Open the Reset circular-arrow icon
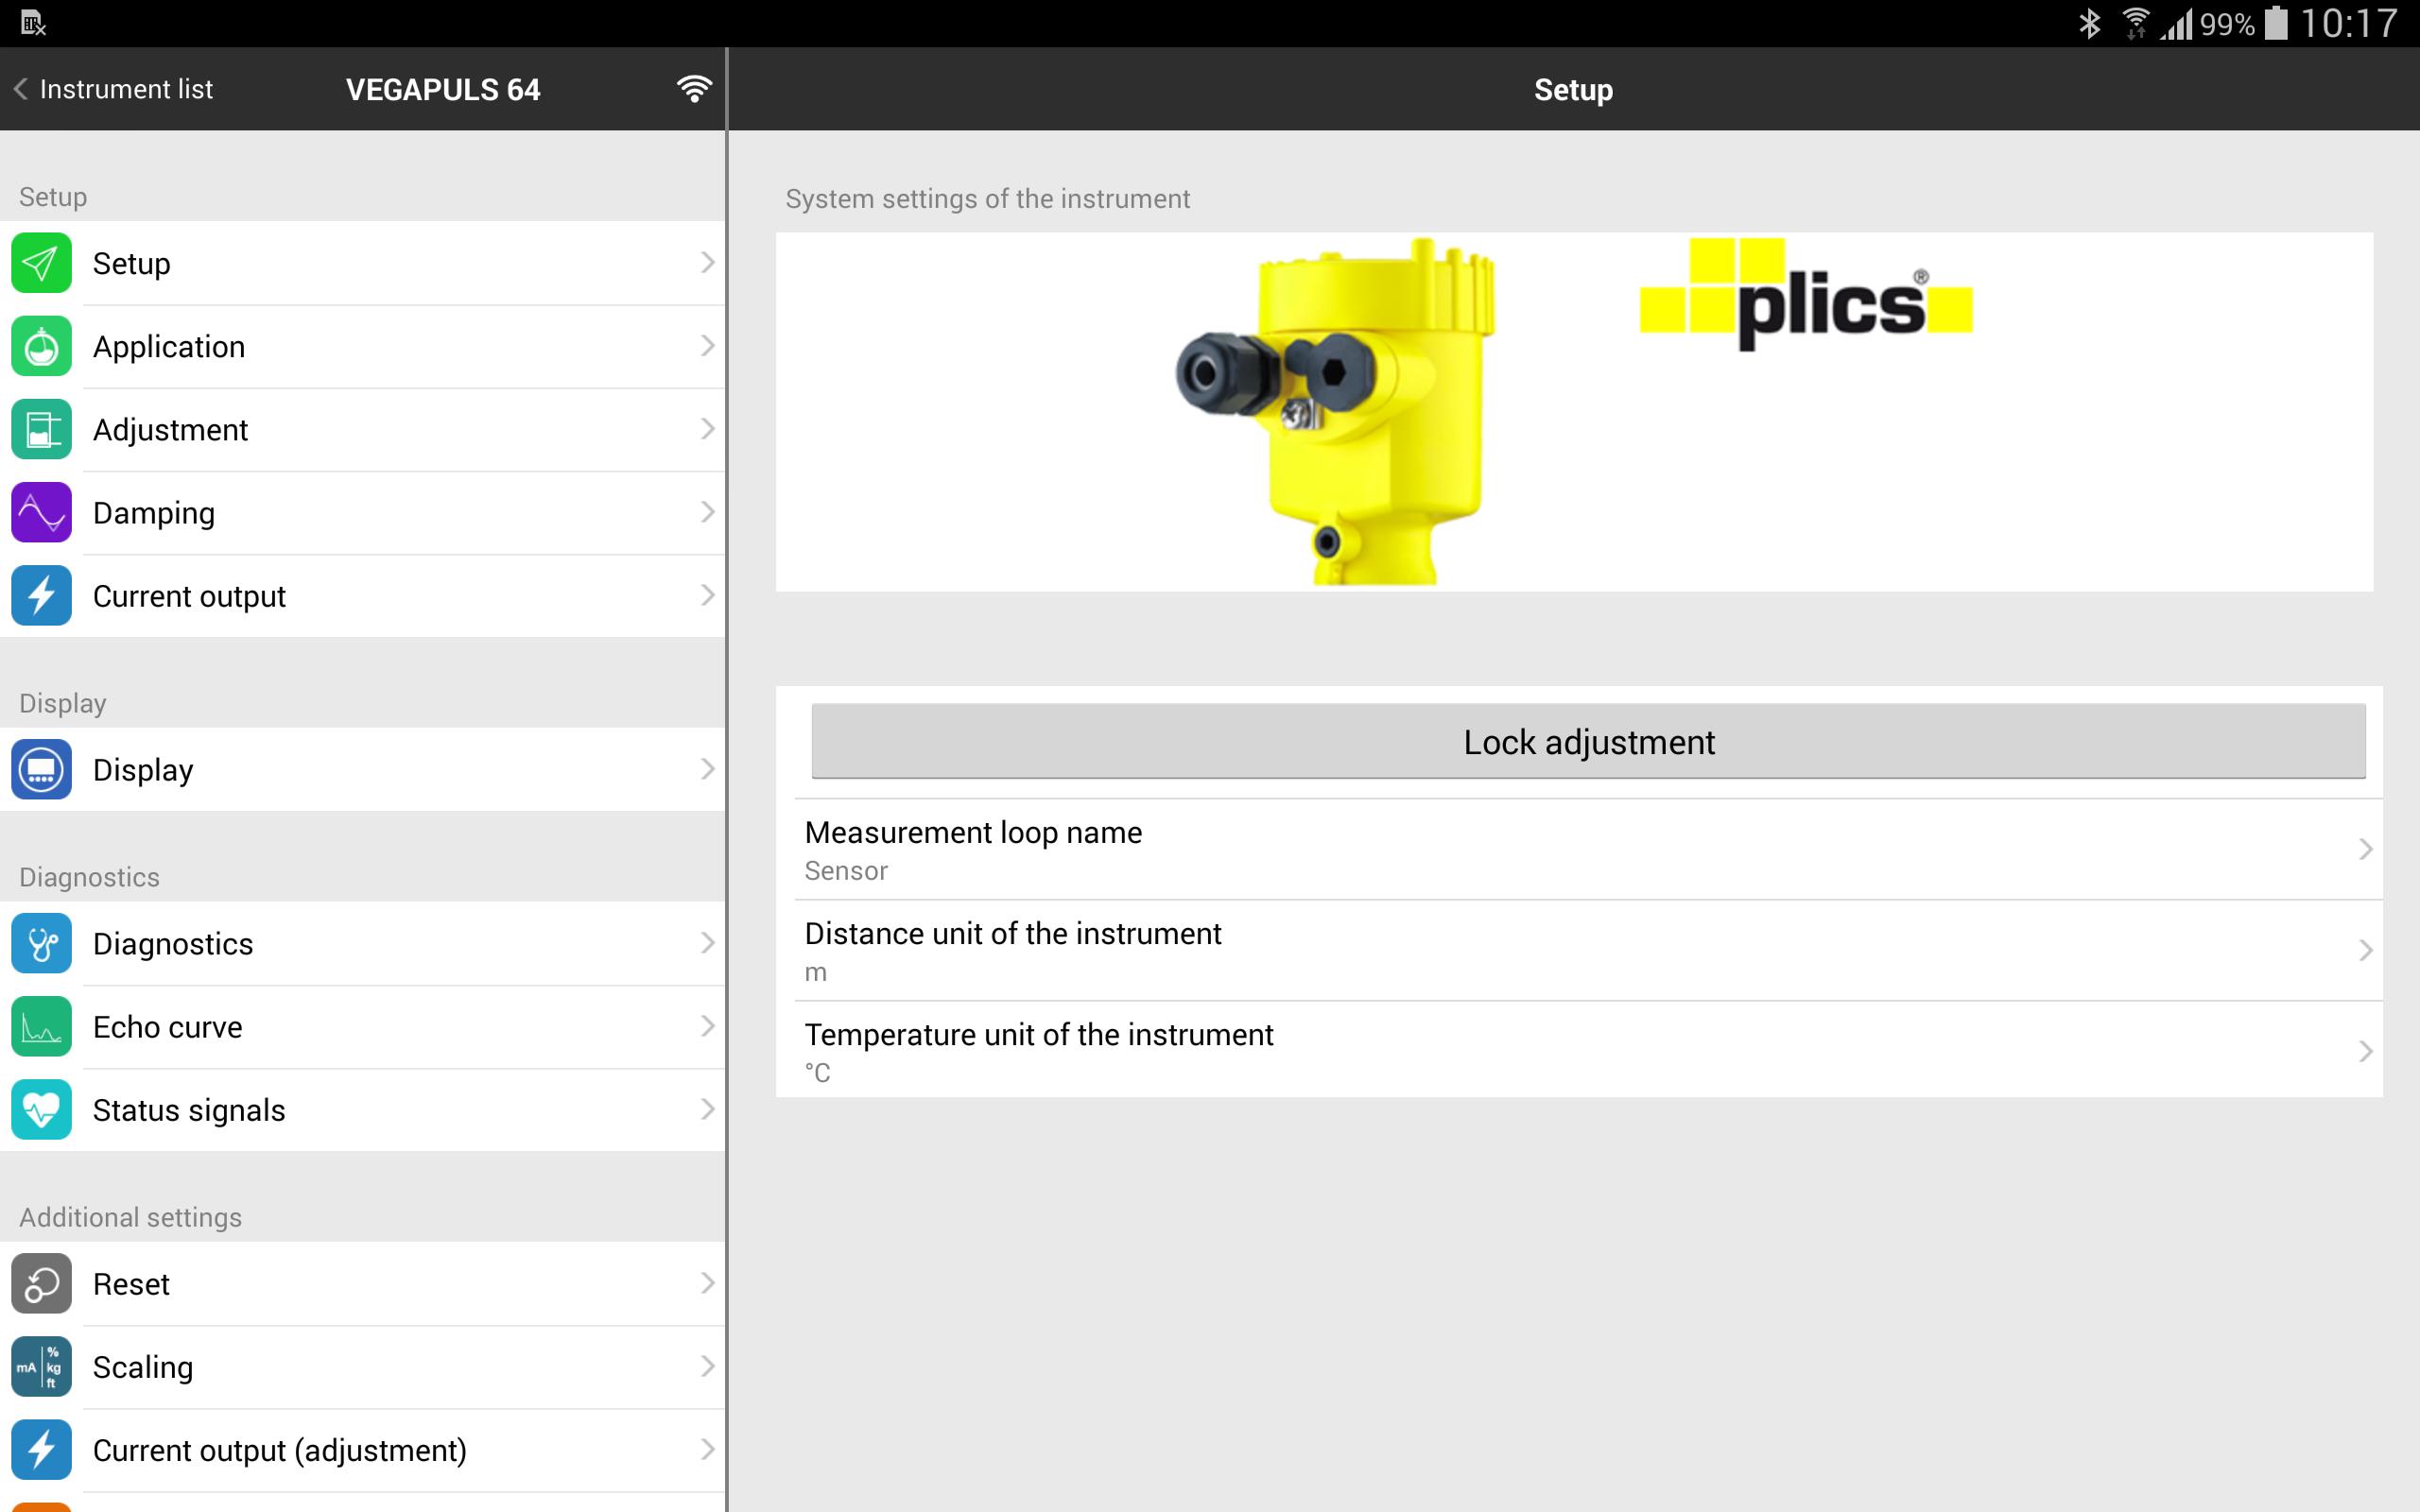 41,1284
